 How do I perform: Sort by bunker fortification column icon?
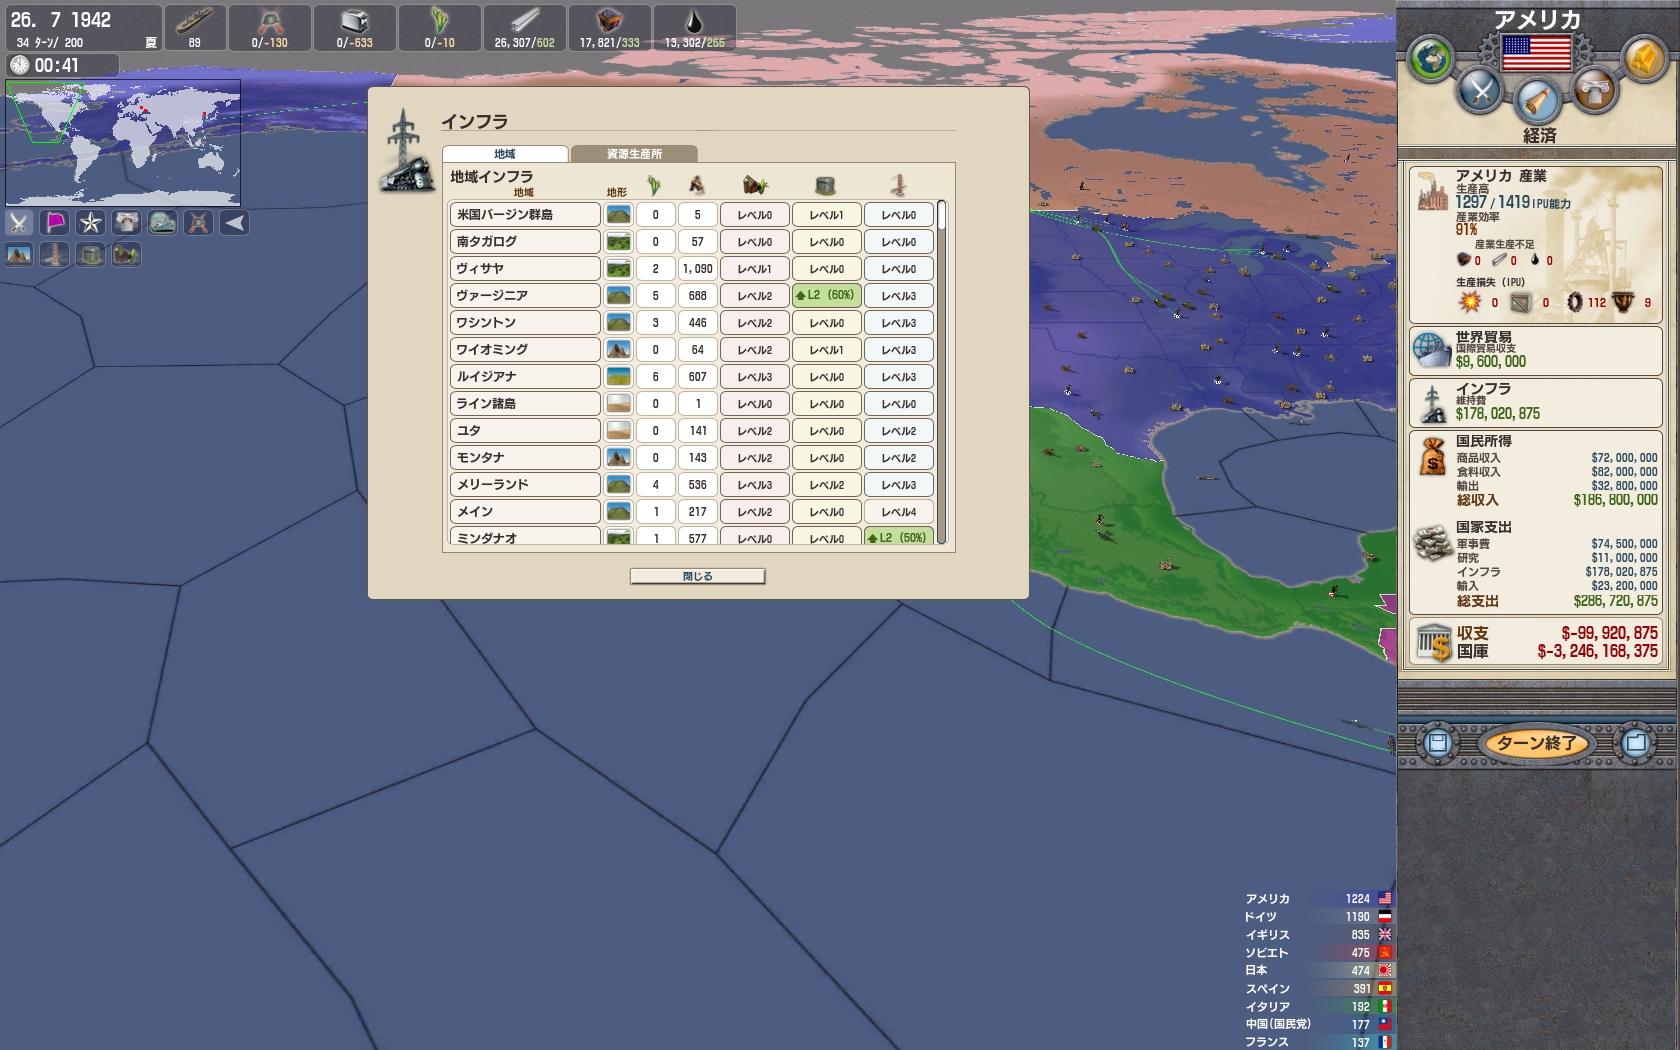point(825,185)
